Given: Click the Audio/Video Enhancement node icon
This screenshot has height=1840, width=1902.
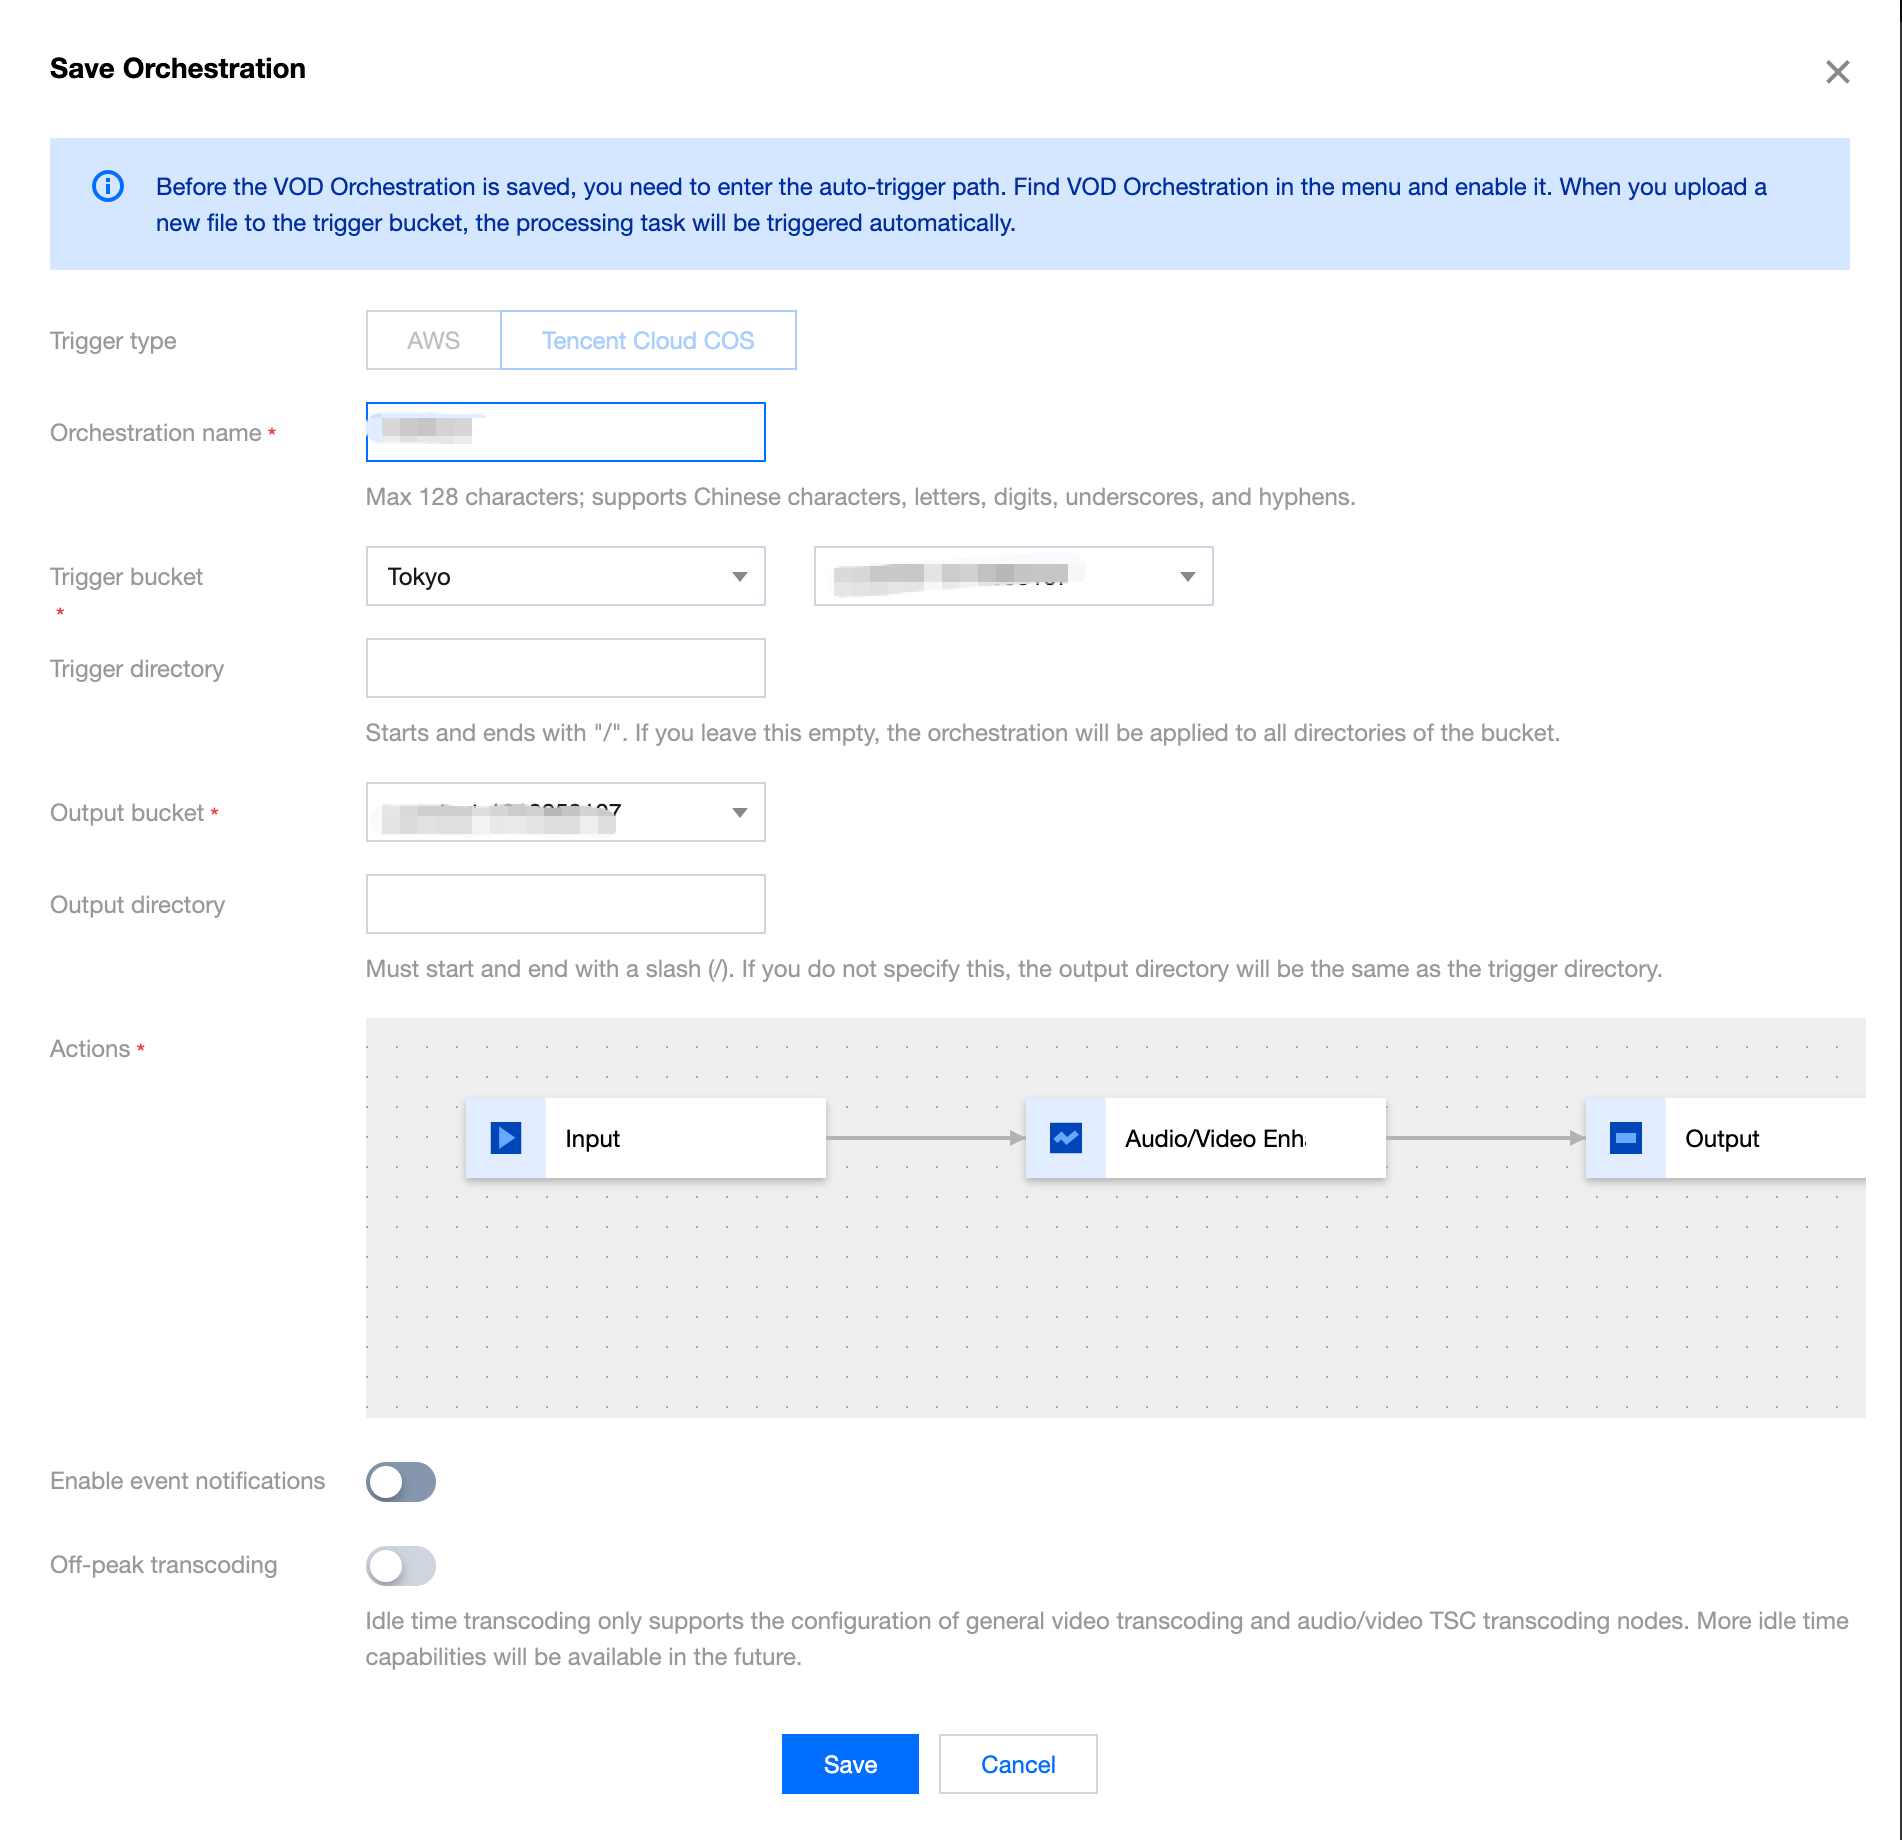Looking at the screenshot, I should pyautogui.click(x=1066, y=1138).
